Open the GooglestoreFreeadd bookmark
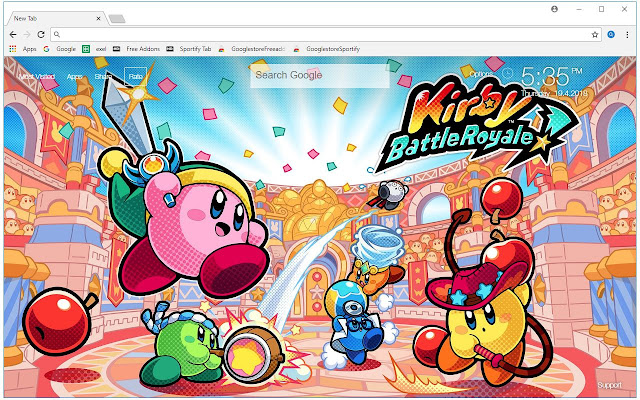This screenshot has width=640, height=400. [251, 49]
